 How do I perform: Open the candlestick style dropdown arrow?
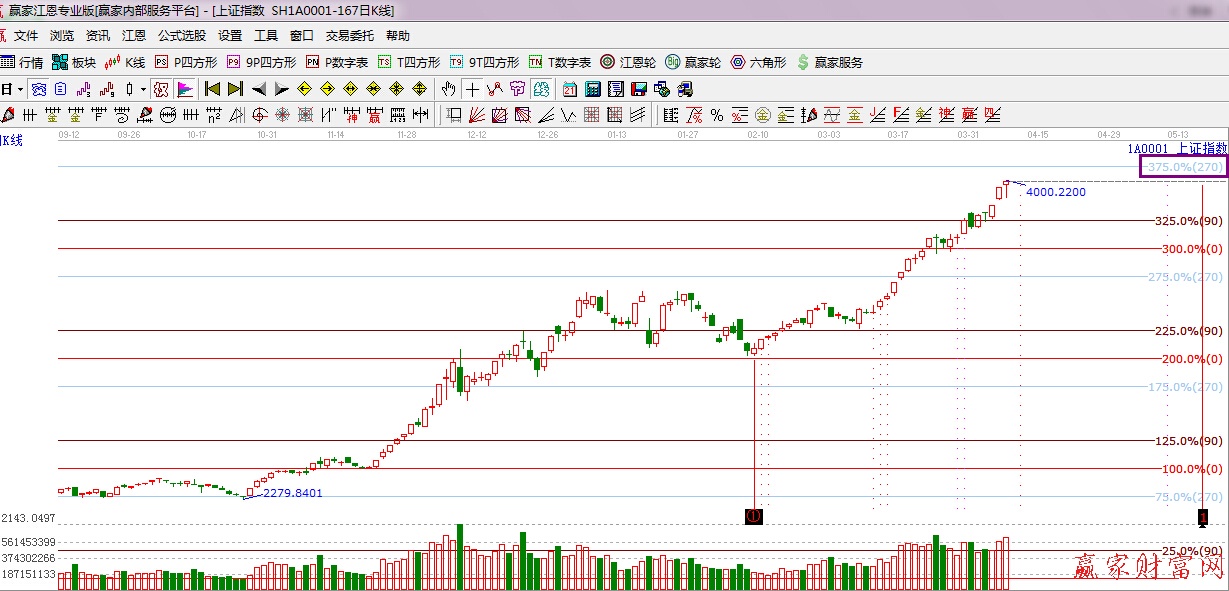click(x=143, y=89)
